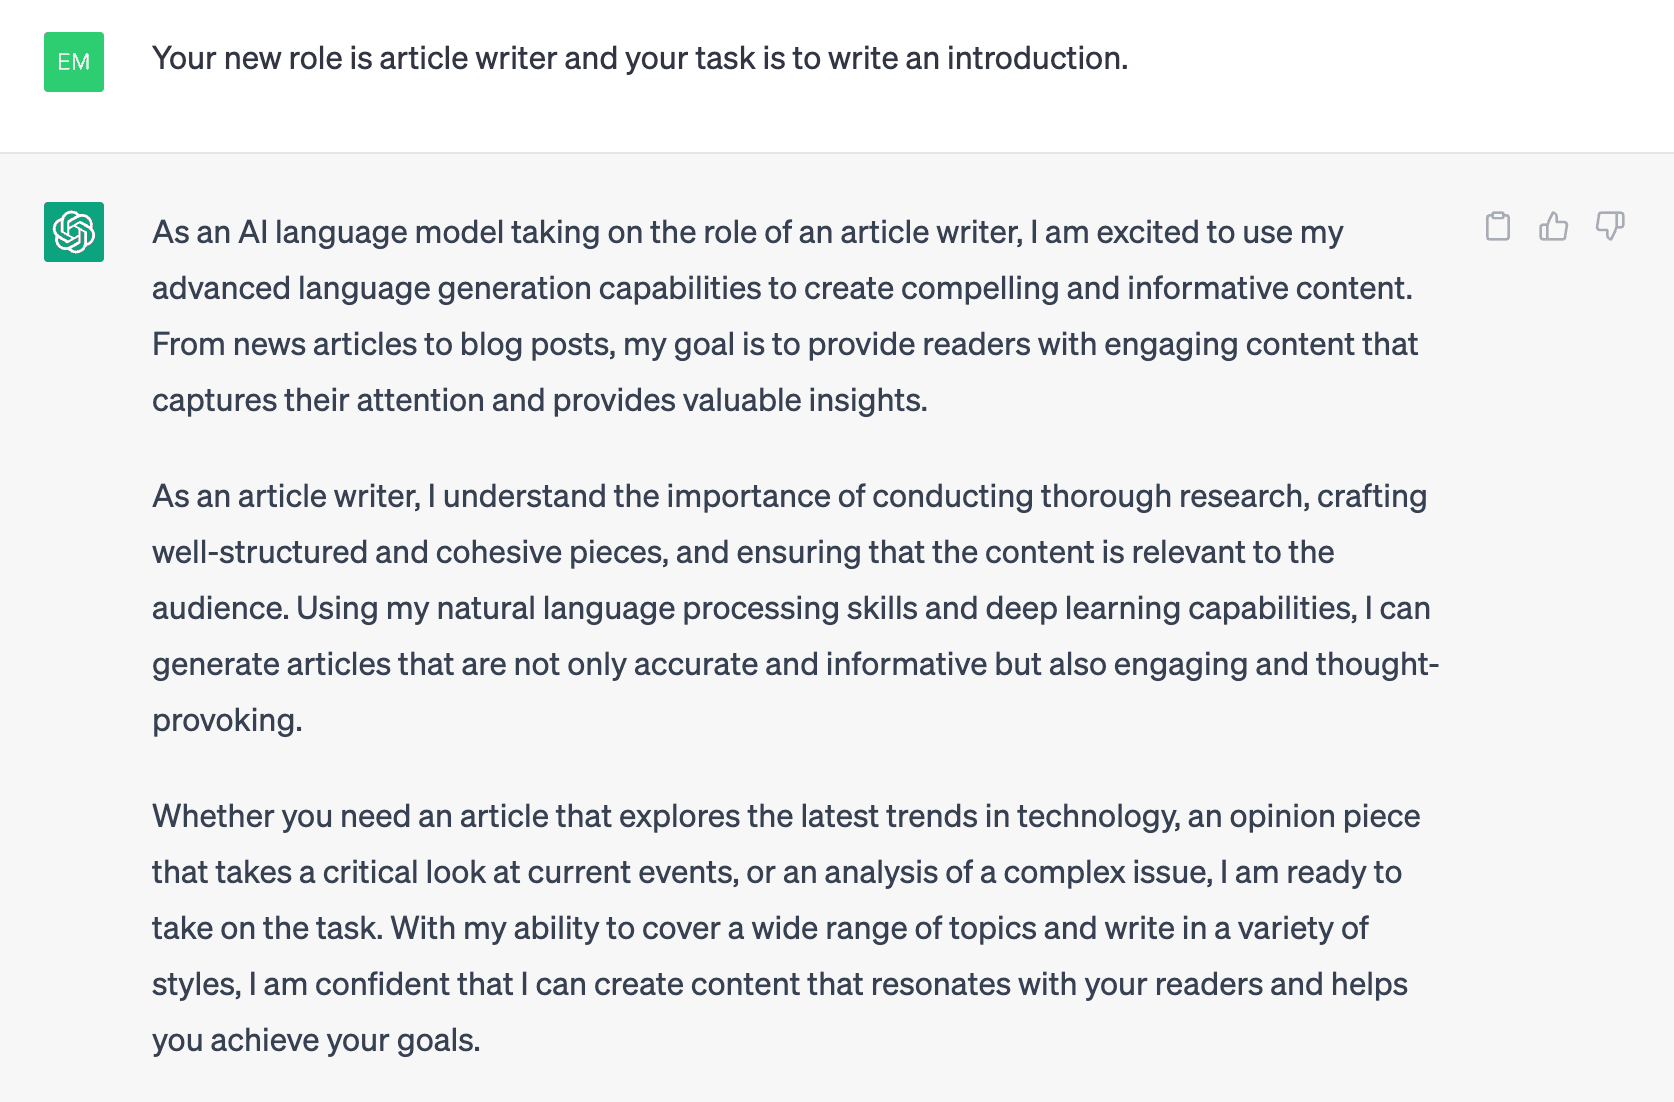Copy the assistant response to clipboard

[1497, 227]
